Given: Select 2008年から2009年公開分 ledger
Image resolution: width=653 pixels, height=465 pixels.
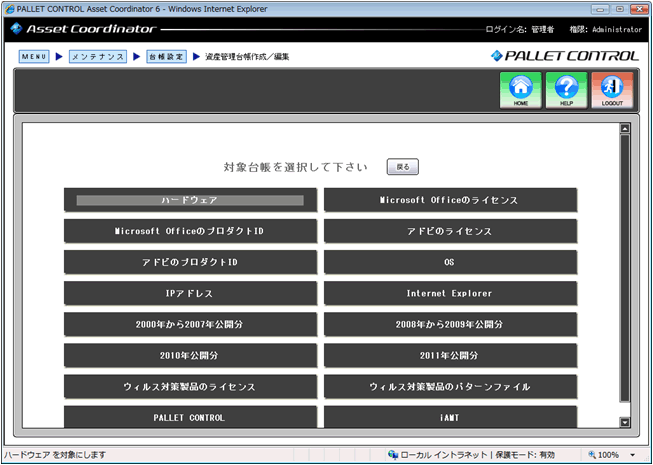Looking at the screenshot, I should pyautogui.click(x=451, y=325).
